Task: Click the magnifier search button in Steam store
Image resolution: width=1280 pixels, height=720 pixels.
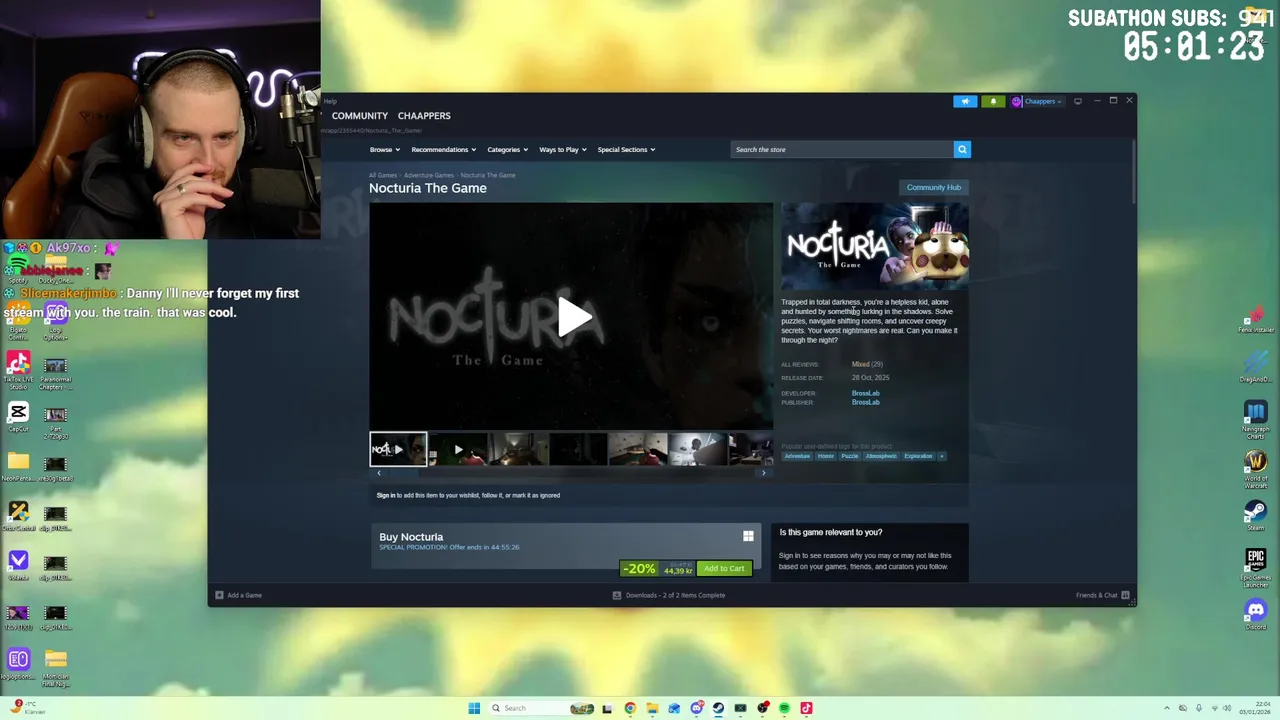Action: [962, 149]
